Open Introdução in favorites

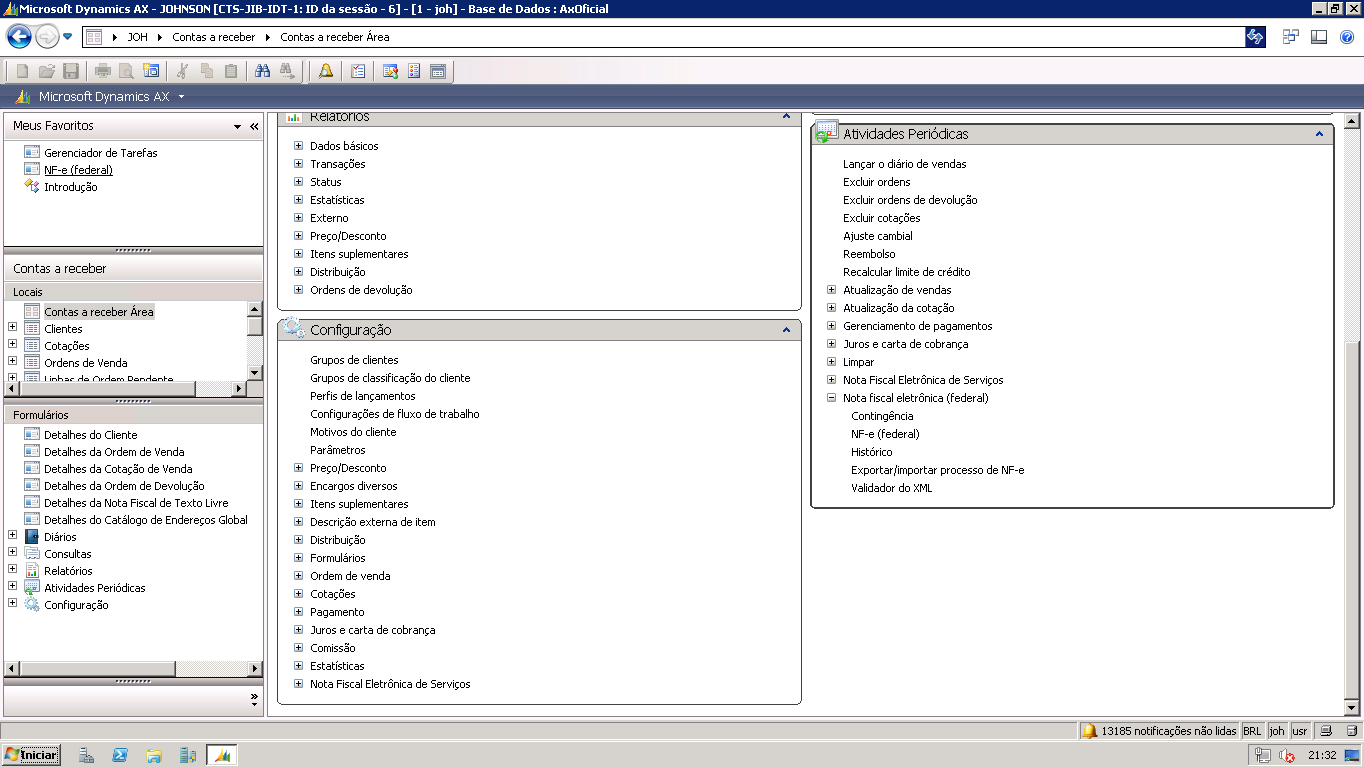[x=70, y=187]
